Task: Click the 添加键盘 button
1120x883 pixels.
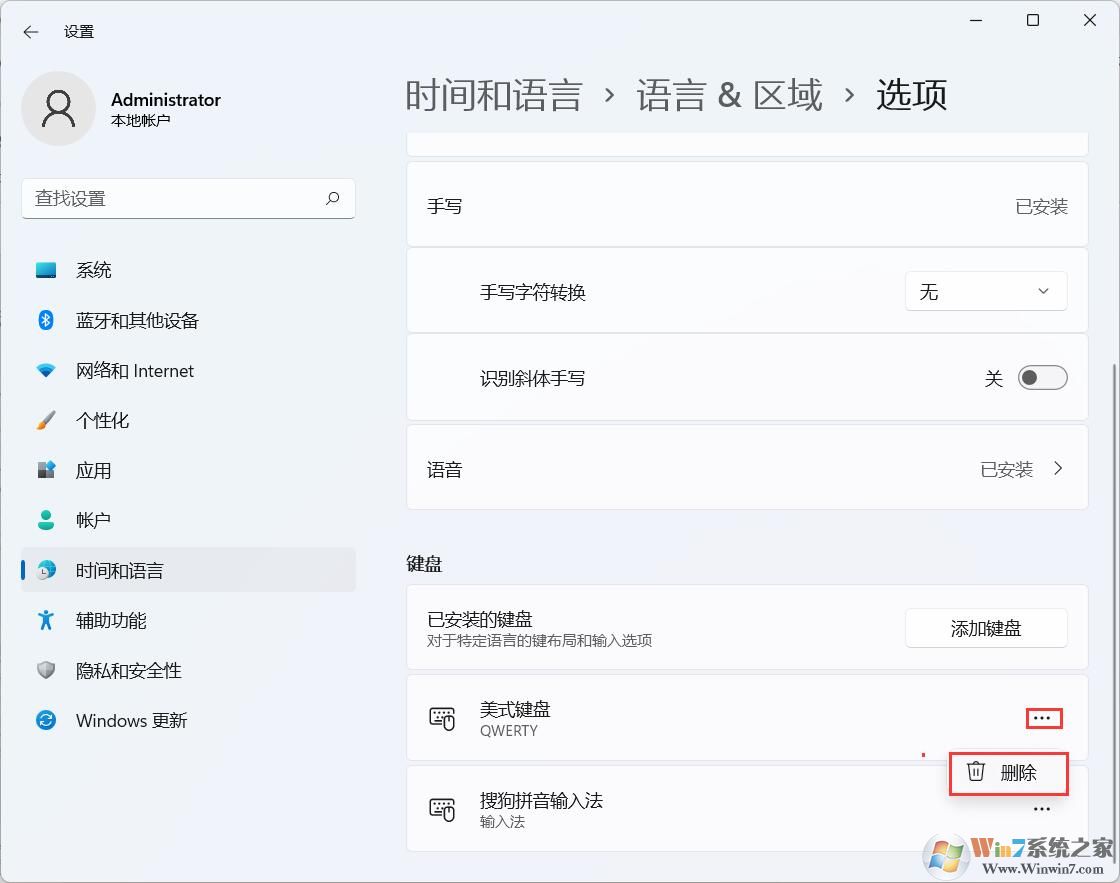Action: [x=986, y=628]
